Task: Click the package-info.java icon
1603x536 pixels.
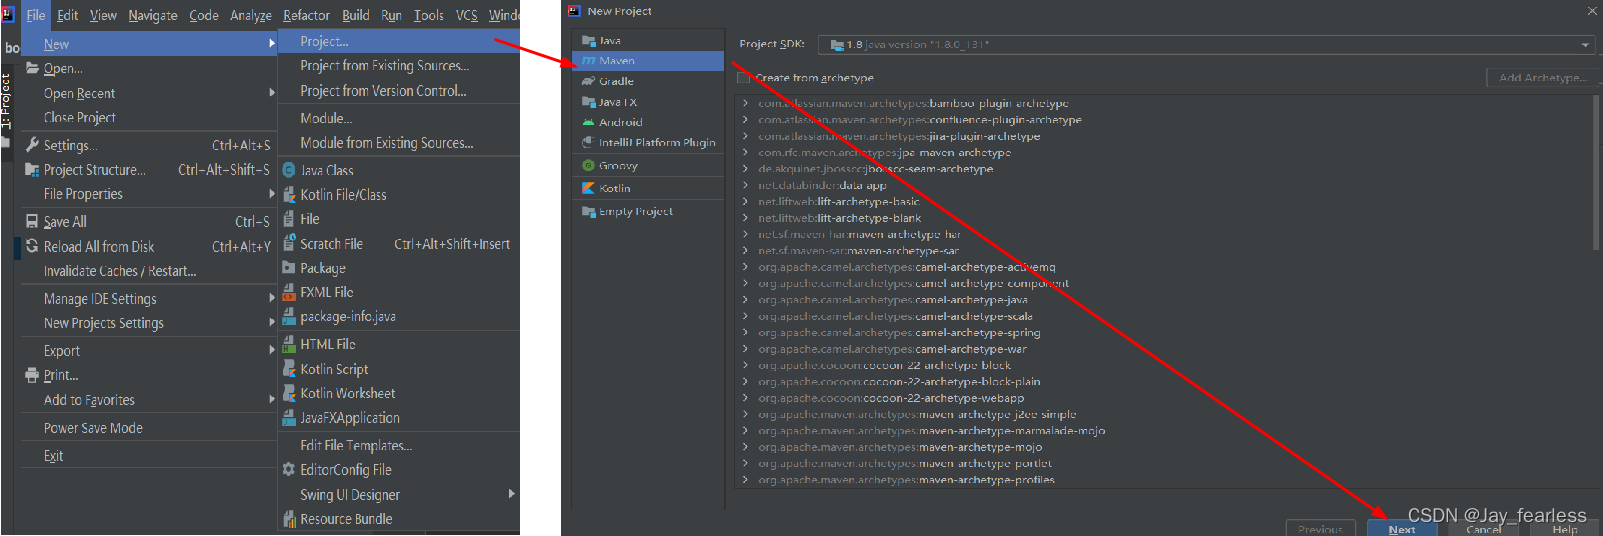Action: pos(289,317)
